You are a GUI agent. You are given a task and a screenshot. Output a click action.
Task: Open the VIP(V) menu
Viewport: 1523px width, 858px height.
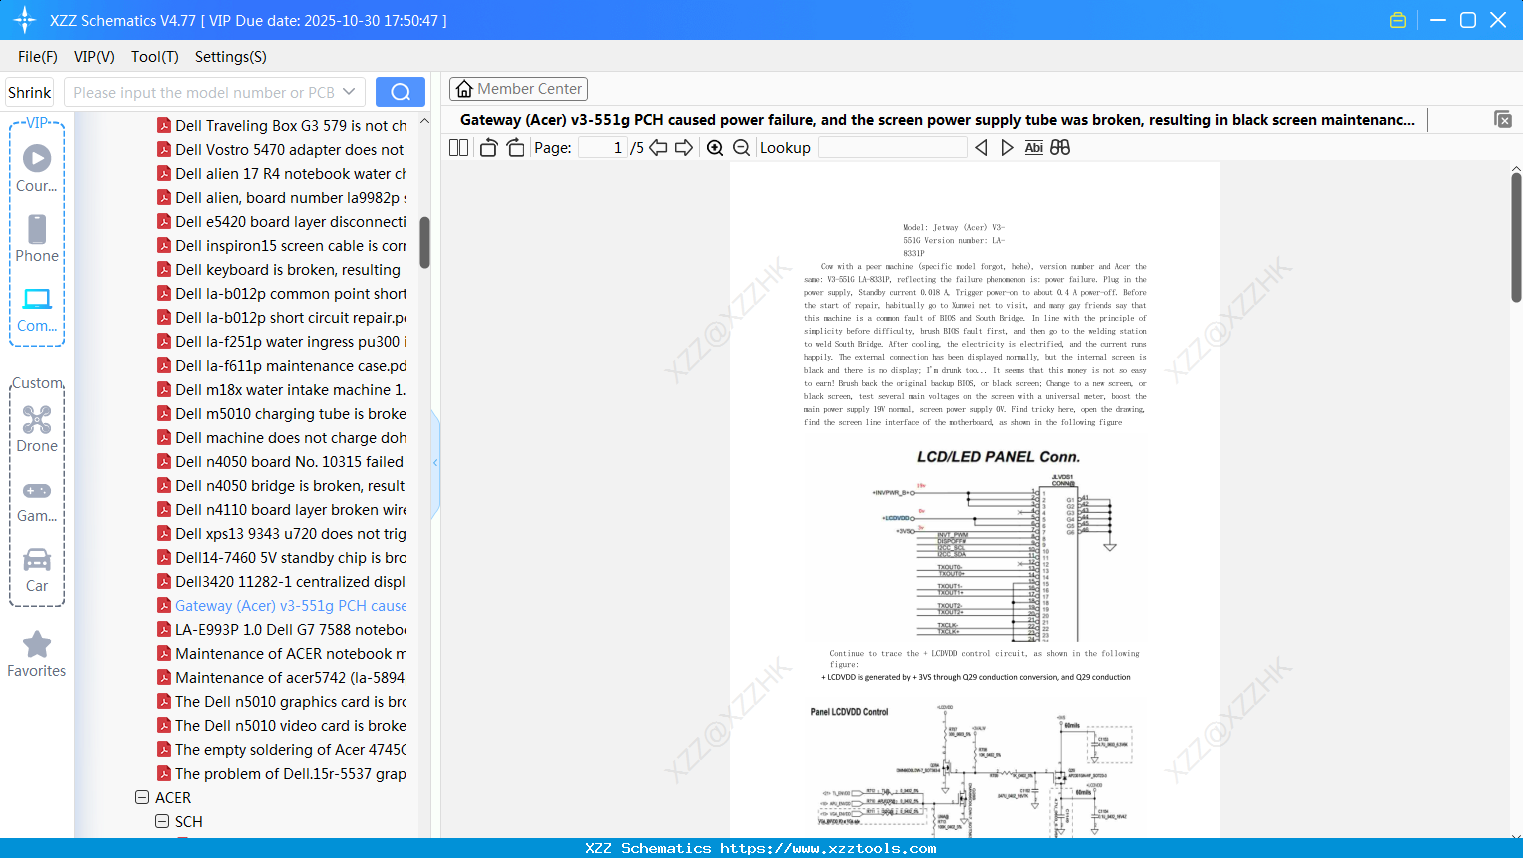(94, 57)
